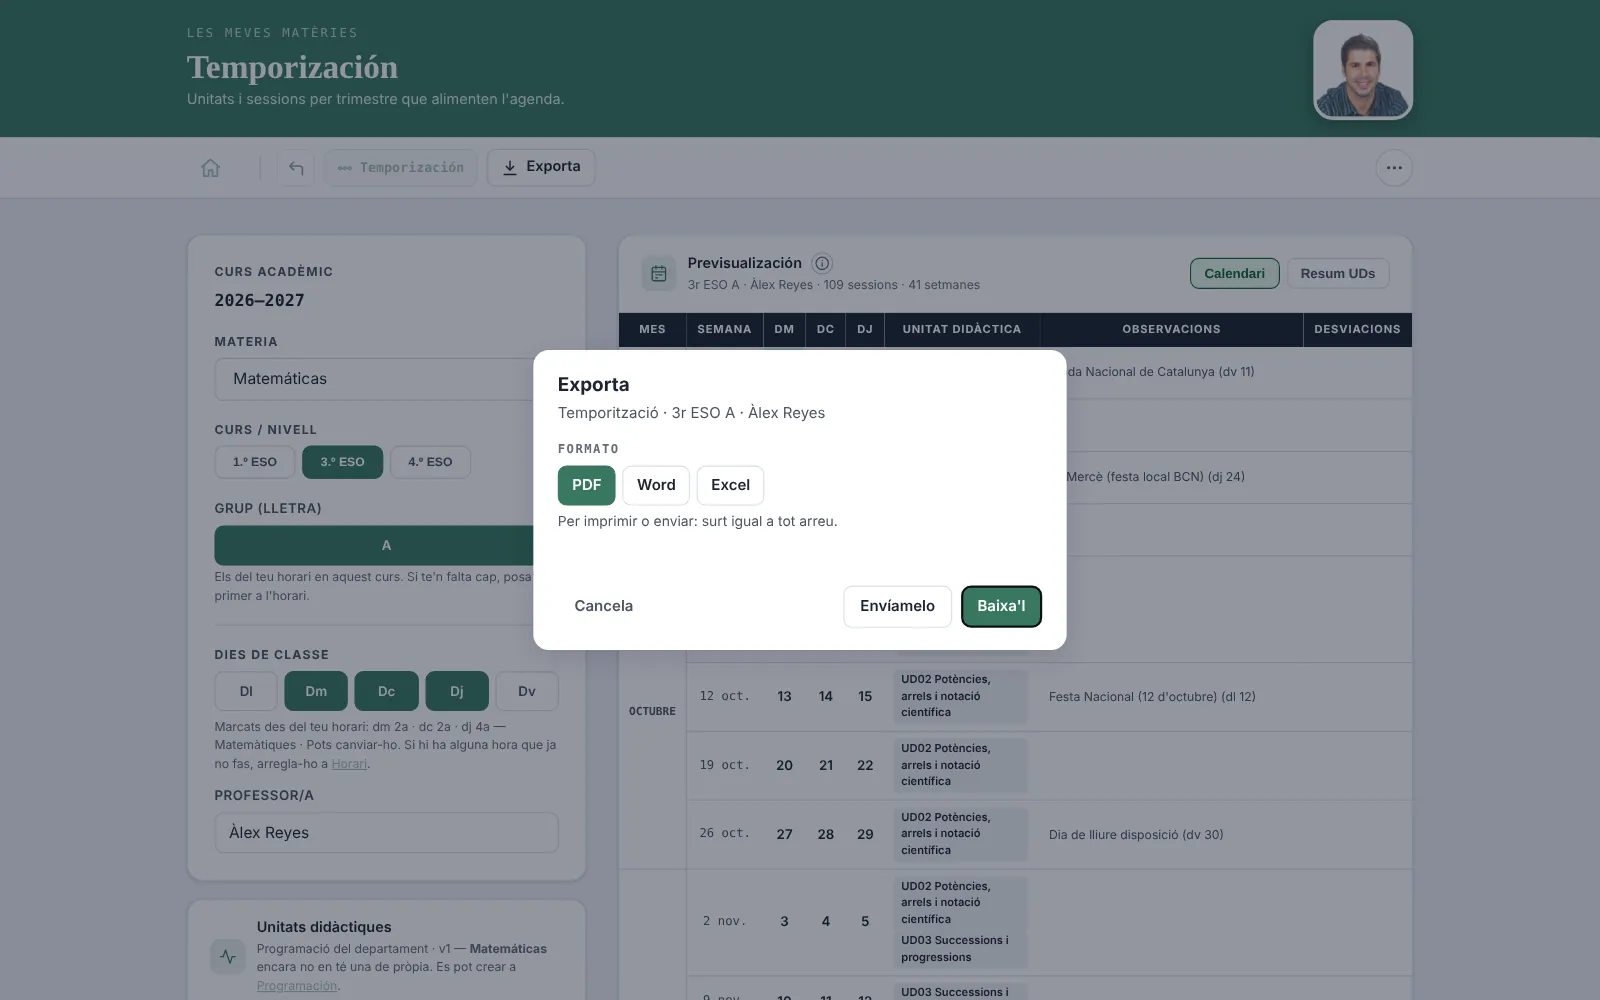Toggle the Dj class day

click(x=457, y=691)
